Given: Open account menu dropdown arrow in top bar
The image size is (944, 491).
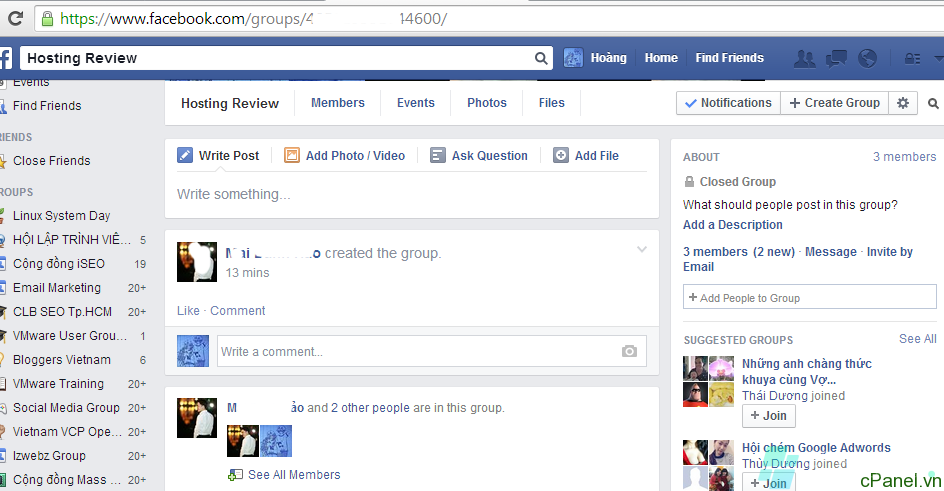Looking at the screenshot, I should (x=939, y=58).
